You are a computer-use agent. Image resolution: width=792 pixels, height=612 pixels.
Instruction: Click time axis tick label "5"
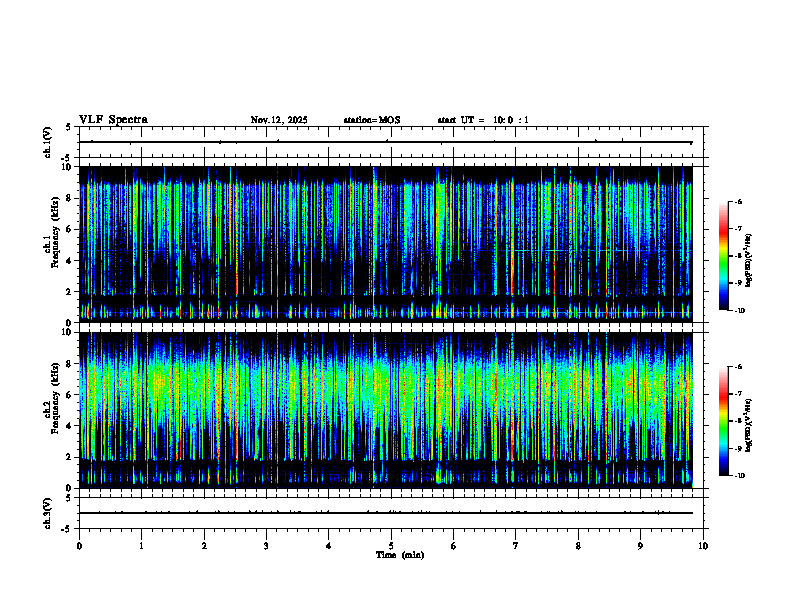[x=391, y=546]
